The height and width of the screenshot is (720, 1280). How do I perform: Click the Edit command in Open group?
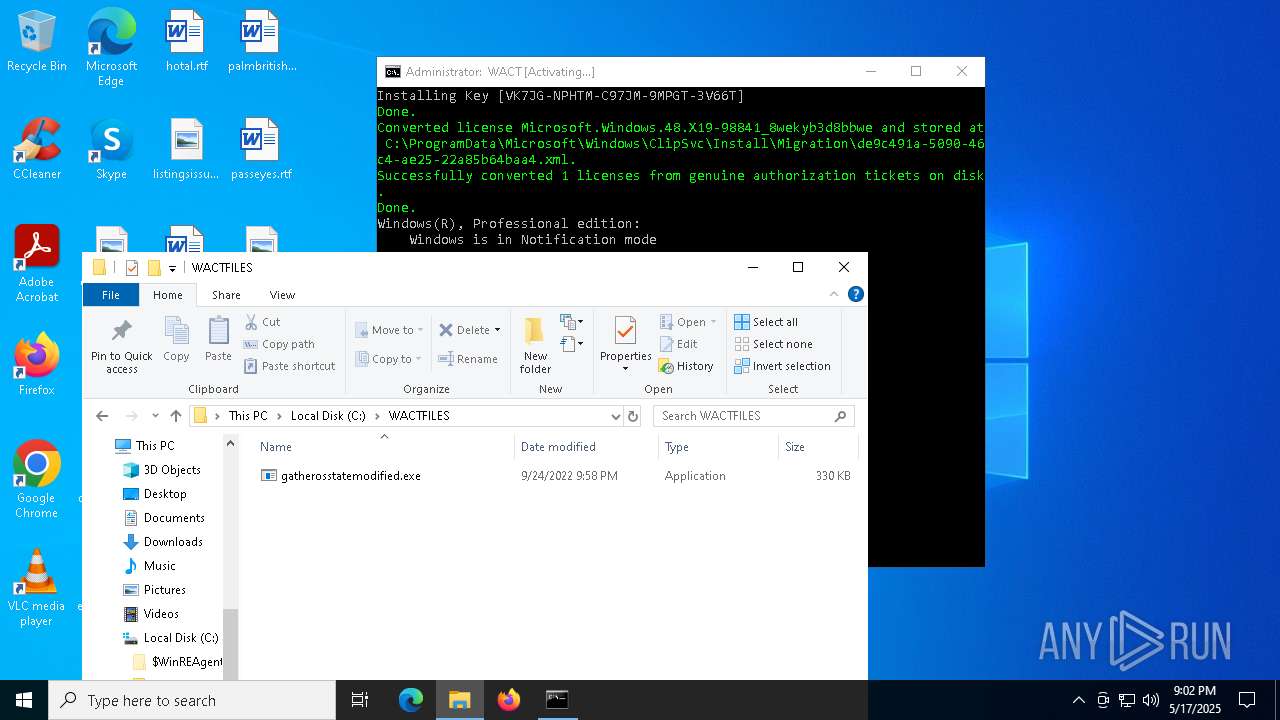(x=678, y=344)
